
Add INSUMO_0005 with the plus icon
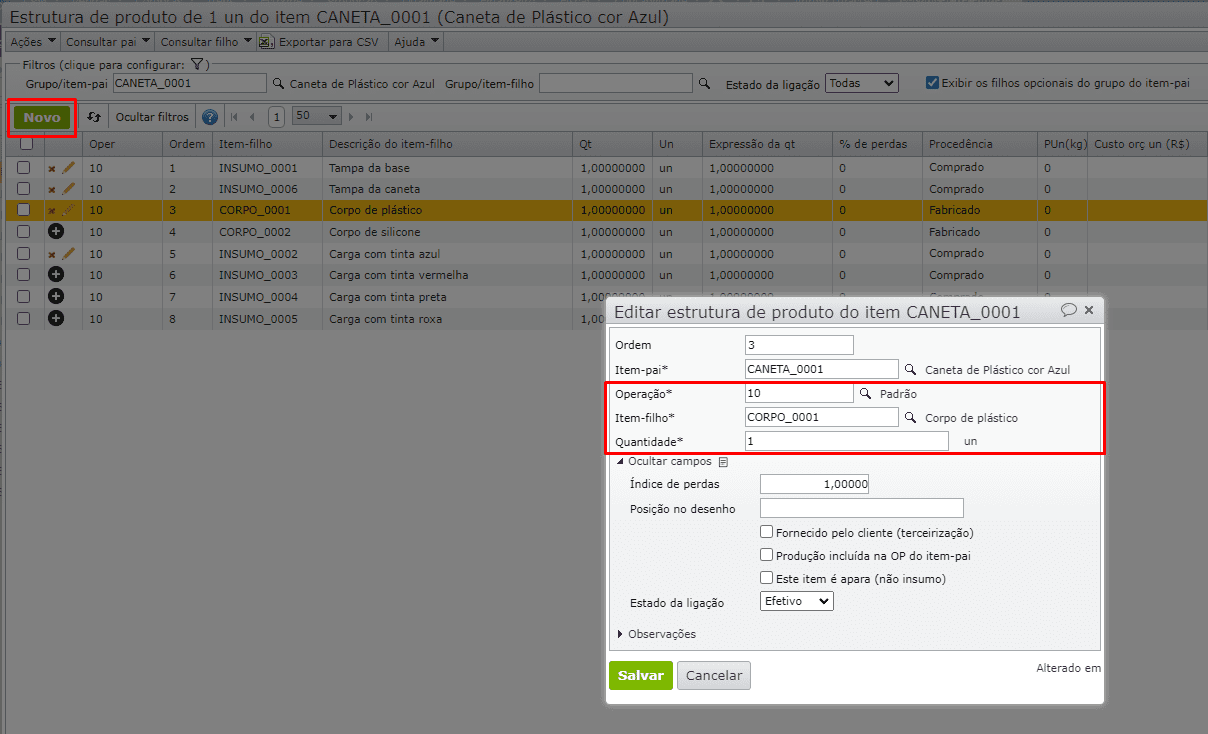(x=56, y=318)
